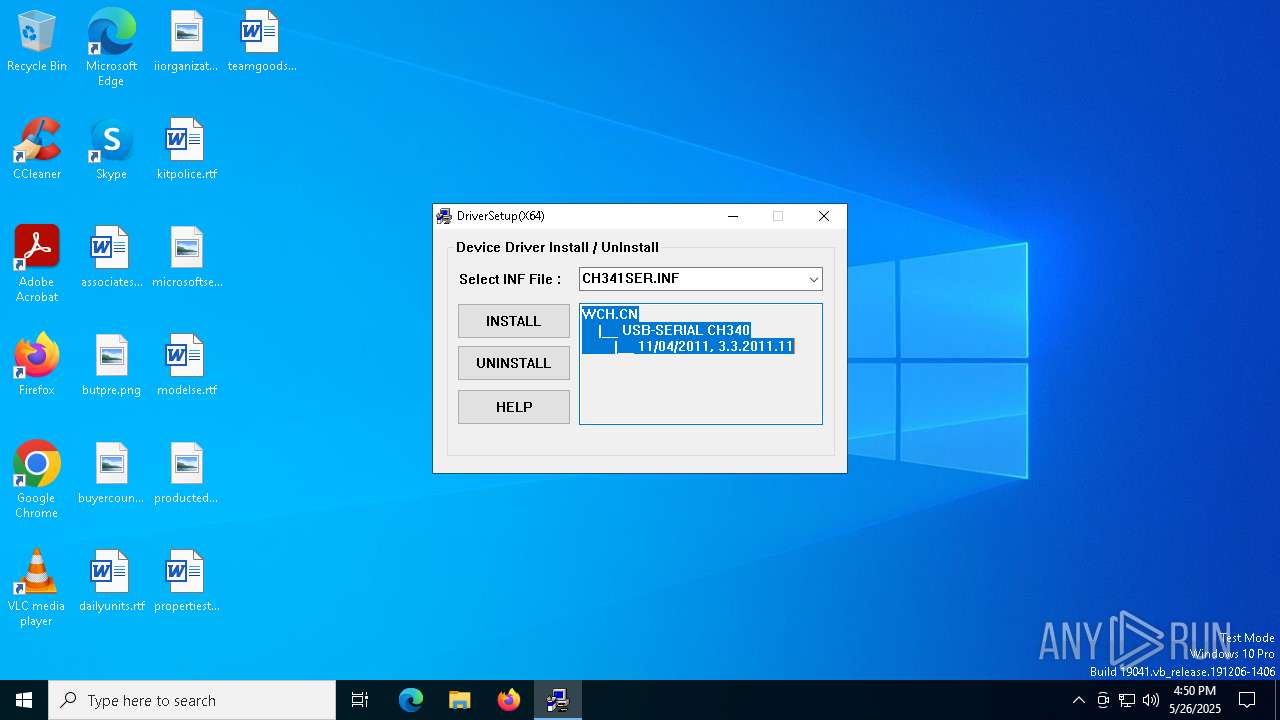Viewport: 1280px width, 720px height.
Task: Open Task View on taskbar
Action: pyautogui.click(x=360, y=700)
